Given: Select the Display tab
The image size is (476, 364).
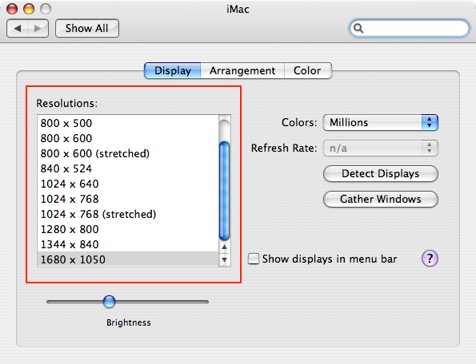Looking at the screenshot, I should pyautogui.click(x=173, y=71).
